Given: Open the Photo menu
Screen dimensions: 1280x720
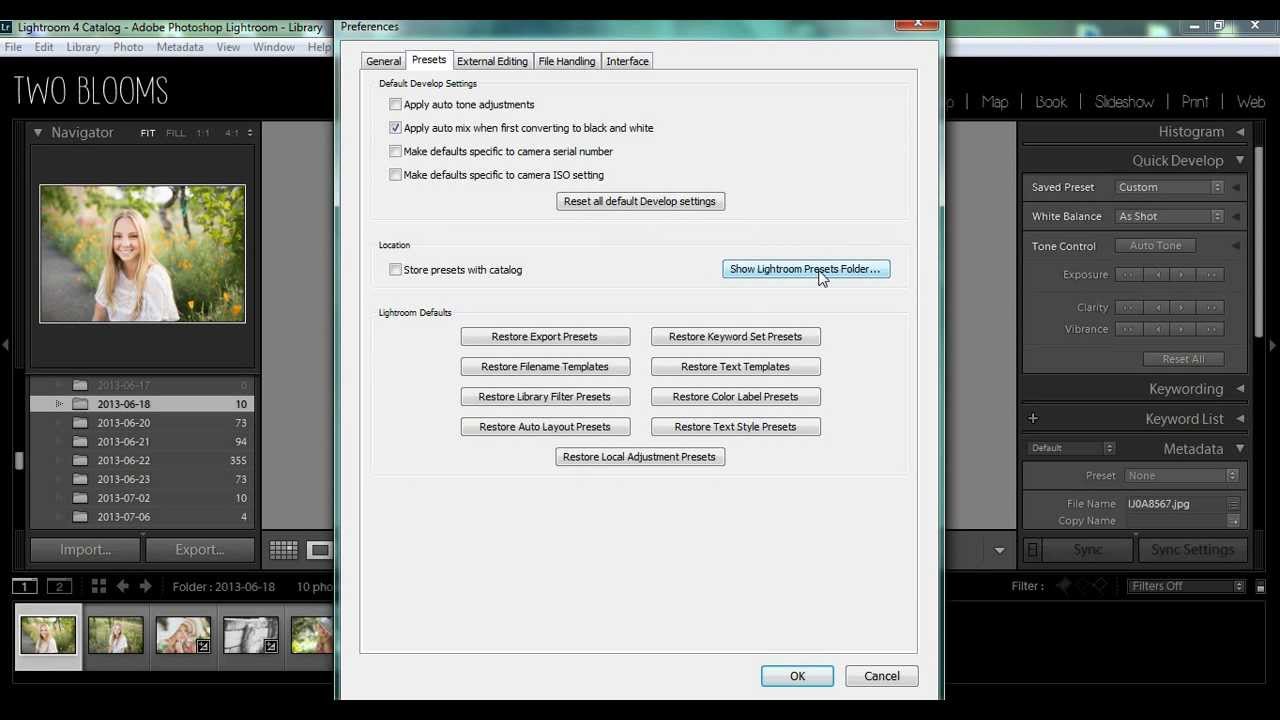Looking at the screenshot, I should tap(128, 47).
